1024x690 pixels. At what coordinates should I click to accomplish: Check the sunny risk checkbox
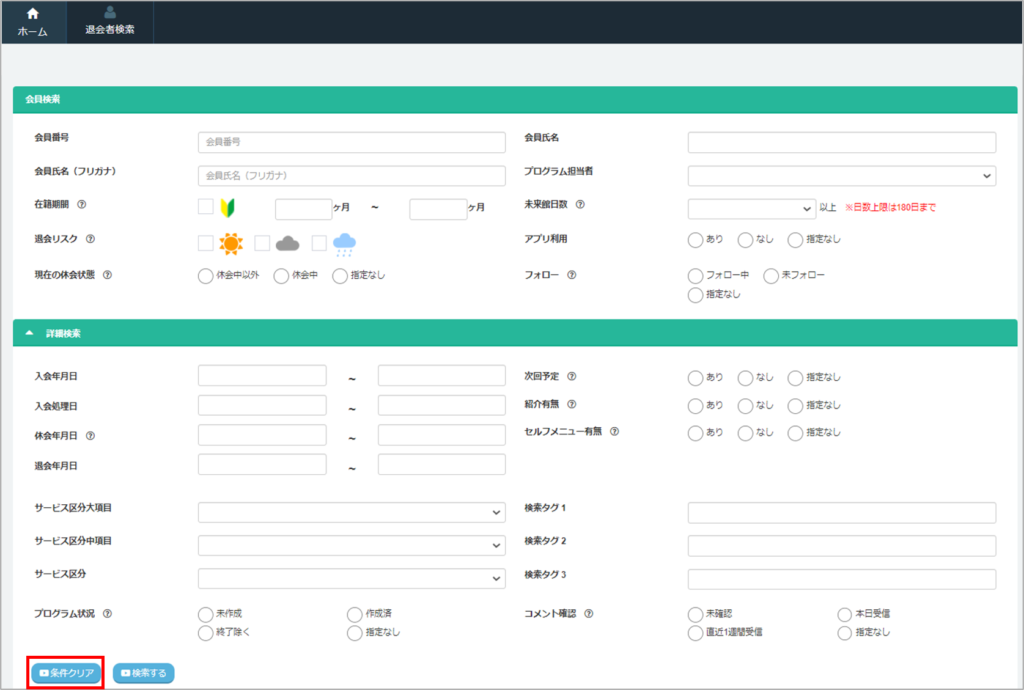click(205, 243)
